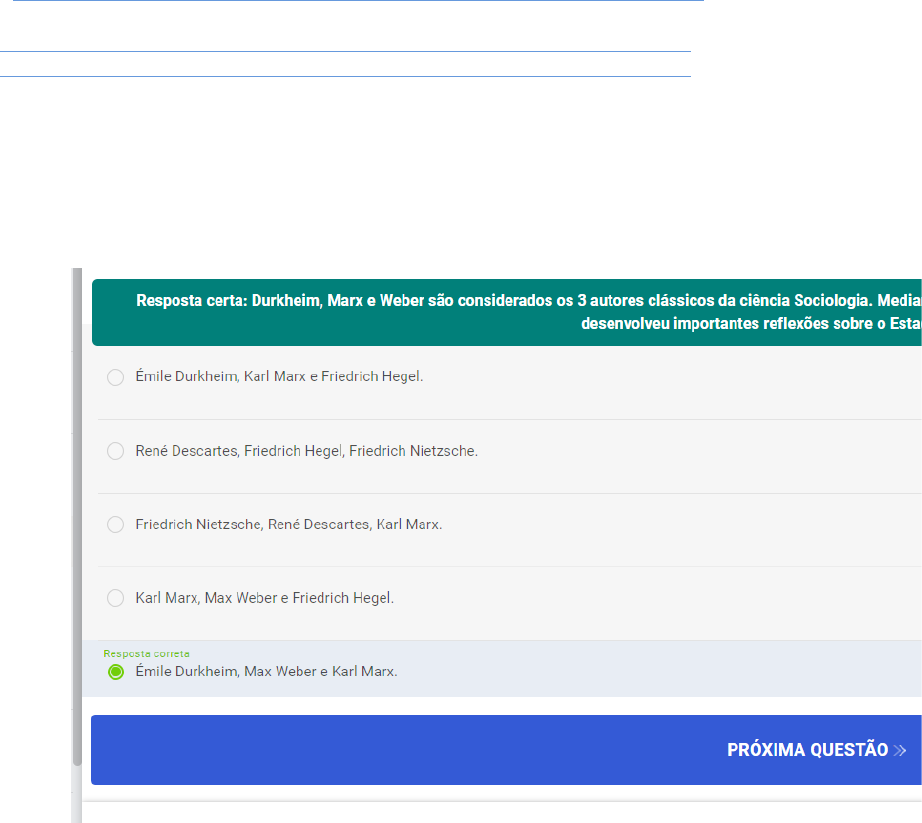
Task: Select radio for Descartes, Hegel, Nietzsche option
Action: [x=115, y=451]
